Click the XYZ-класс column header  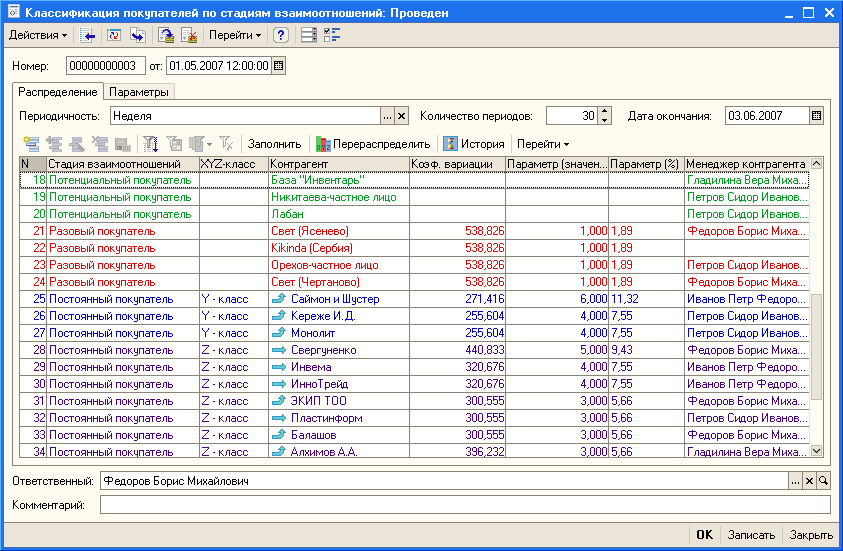(x=233, y=164)
